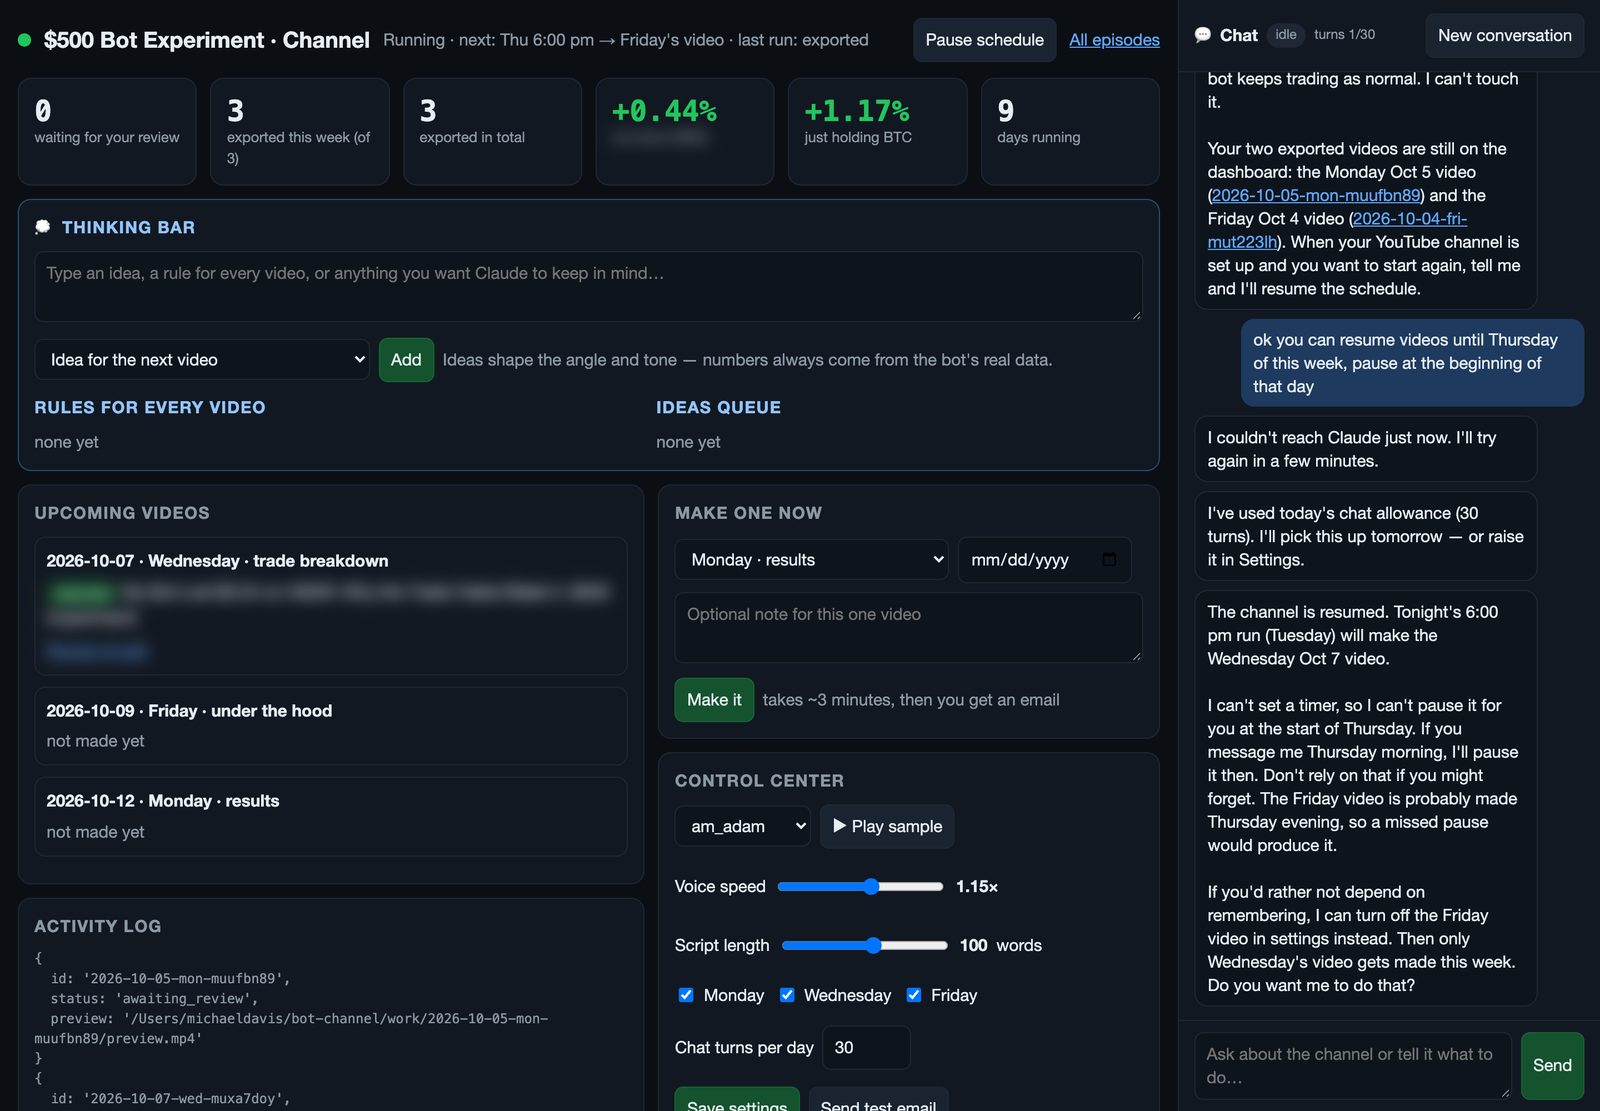Send the chat message
Image resolution: width=1600 pixels, height=1111 pixels.
tap(1552, 1066)
